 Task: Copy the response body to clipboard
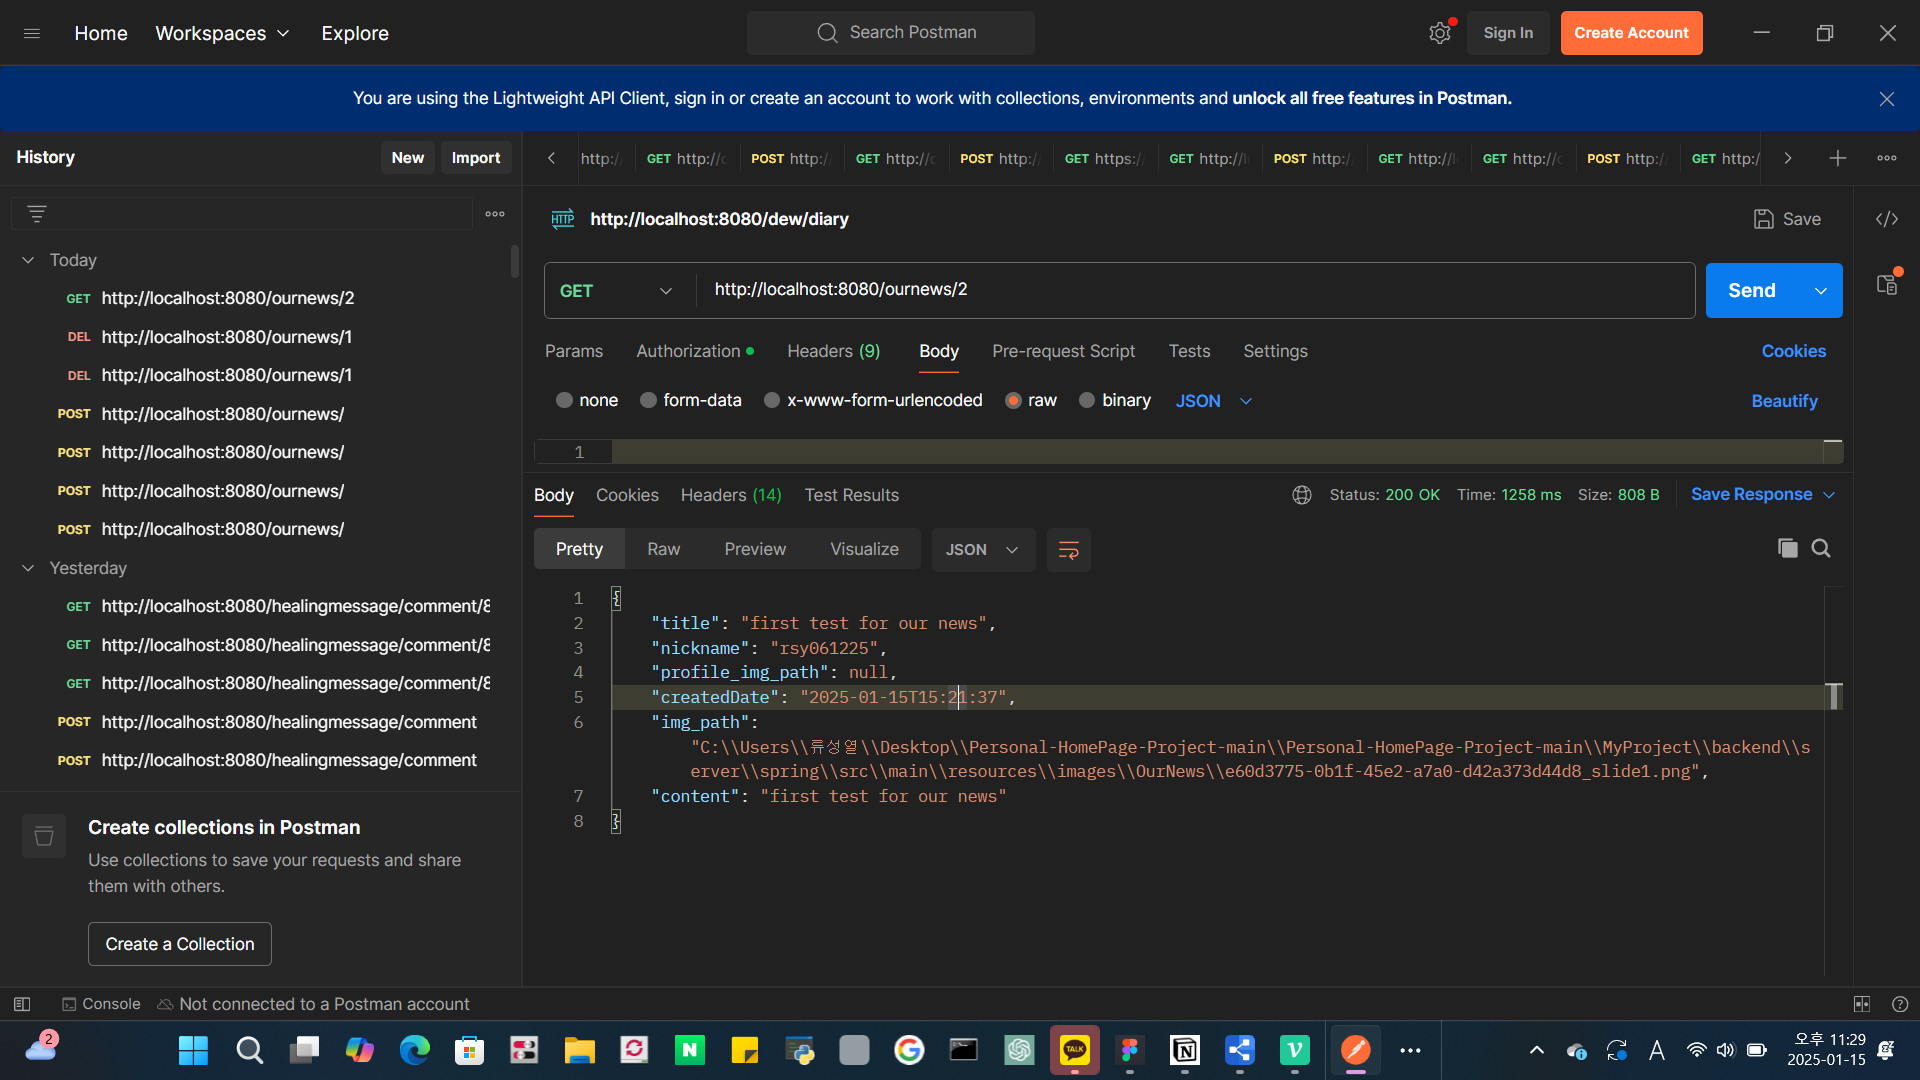[1788, 548]
